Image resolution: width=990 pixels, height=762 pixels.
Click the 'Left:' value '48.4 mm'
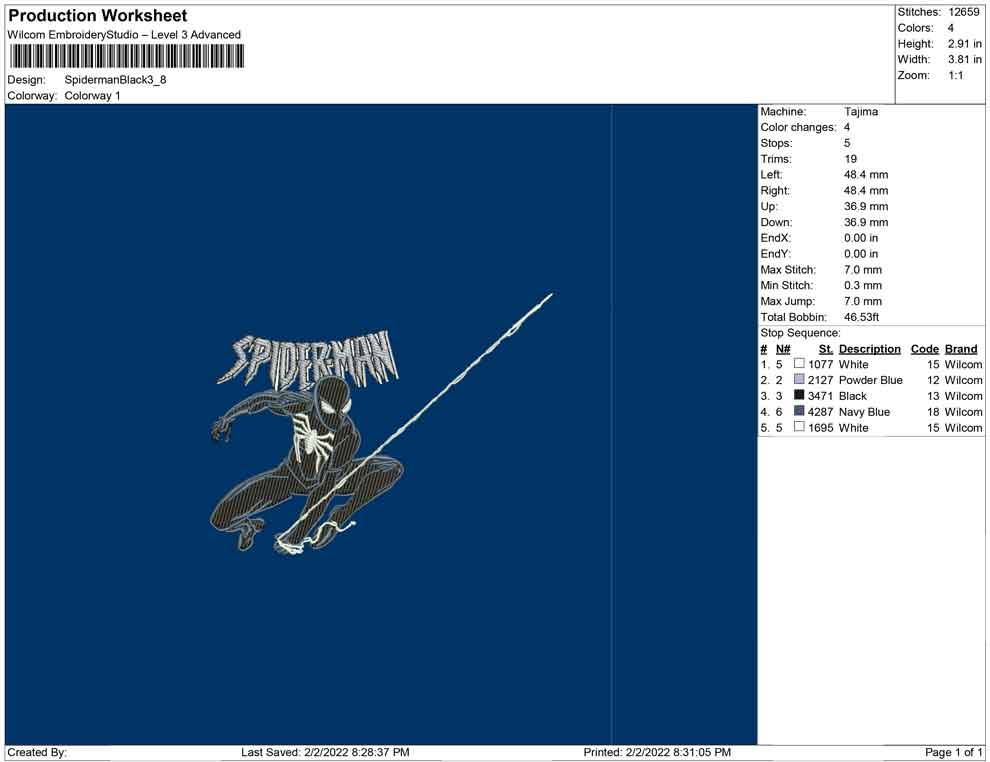866,175
